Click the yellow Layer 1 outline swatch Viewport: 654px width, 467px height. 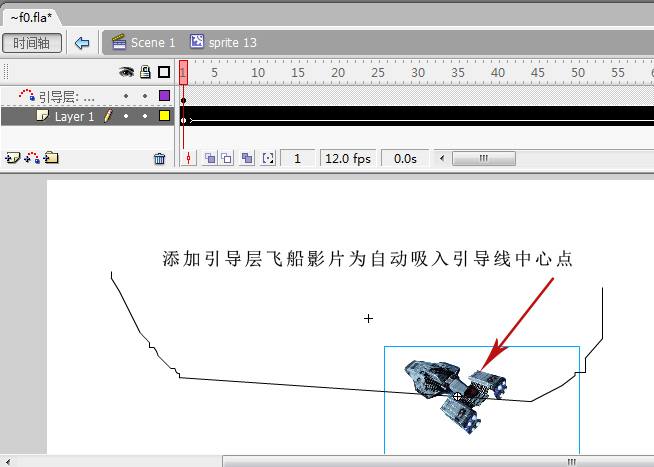coord(164,116)
